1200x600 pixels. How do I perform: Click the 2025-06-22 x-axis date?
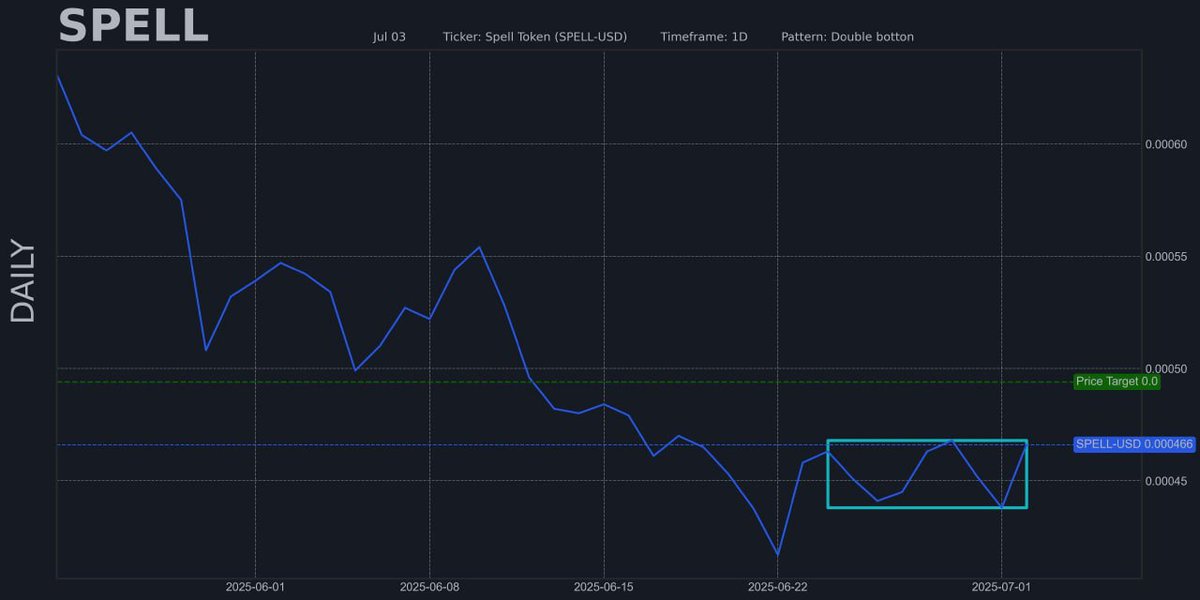click(x=777, y=587)
